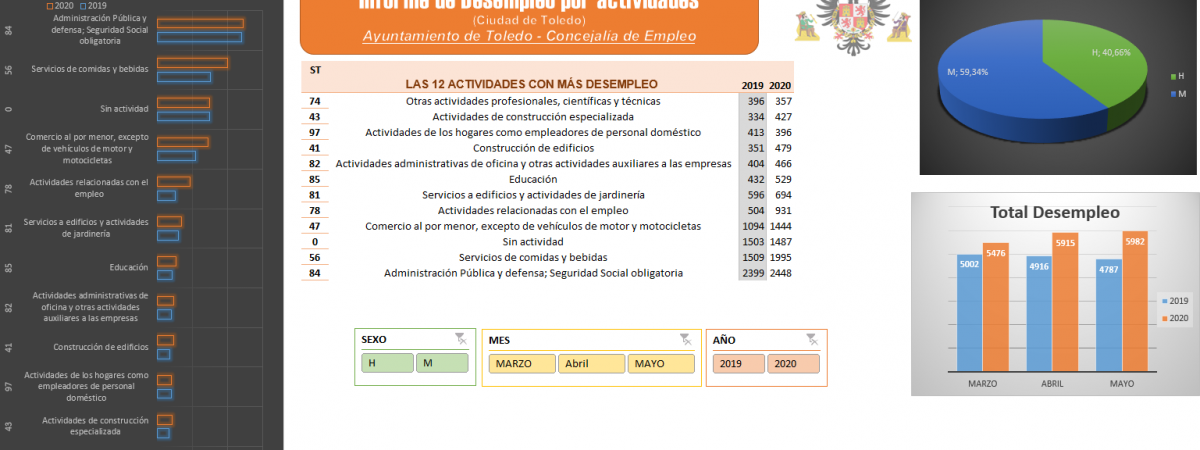Select the MAYO 2020 bar labeled 5982
Image resolution: width=1200 pixels, height=450 pixels.
(1135, 300)
